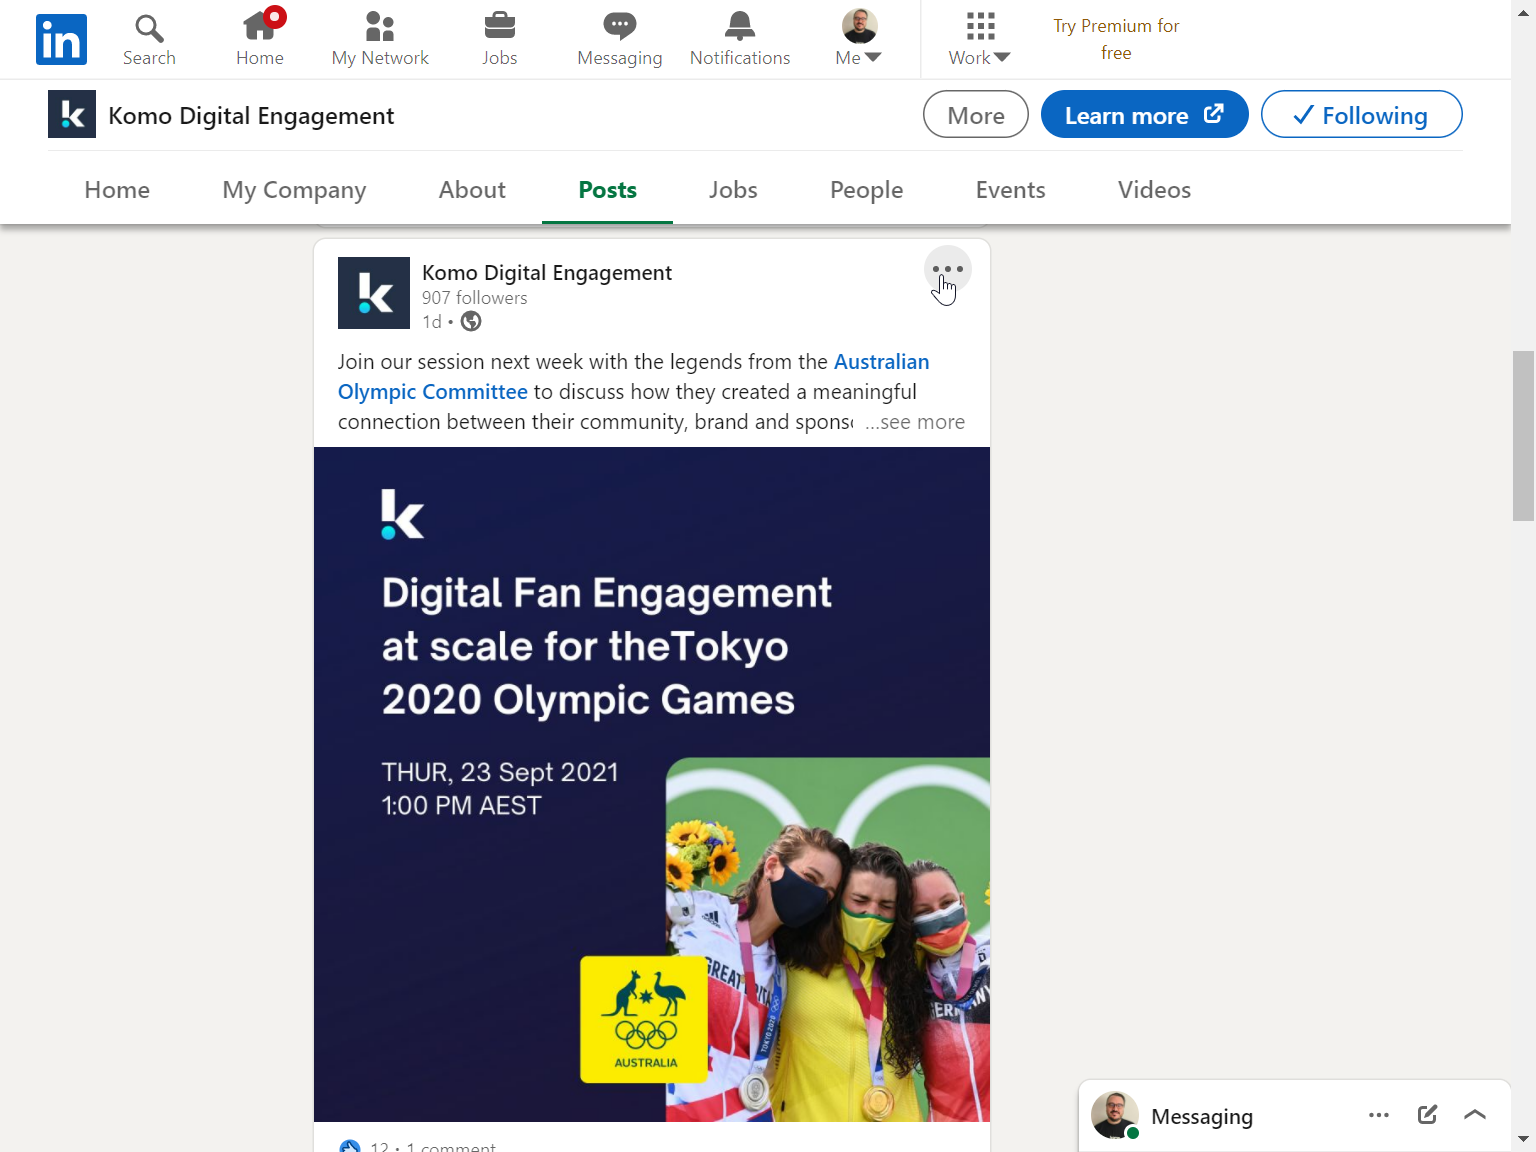Compose a new message icon

(1427, 1115)
